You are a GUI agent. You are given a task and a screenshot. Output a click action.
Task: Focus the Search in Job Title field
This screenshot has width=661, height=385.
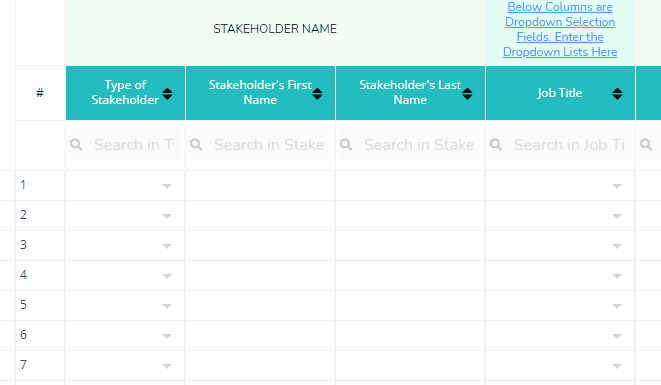(560, 145)
